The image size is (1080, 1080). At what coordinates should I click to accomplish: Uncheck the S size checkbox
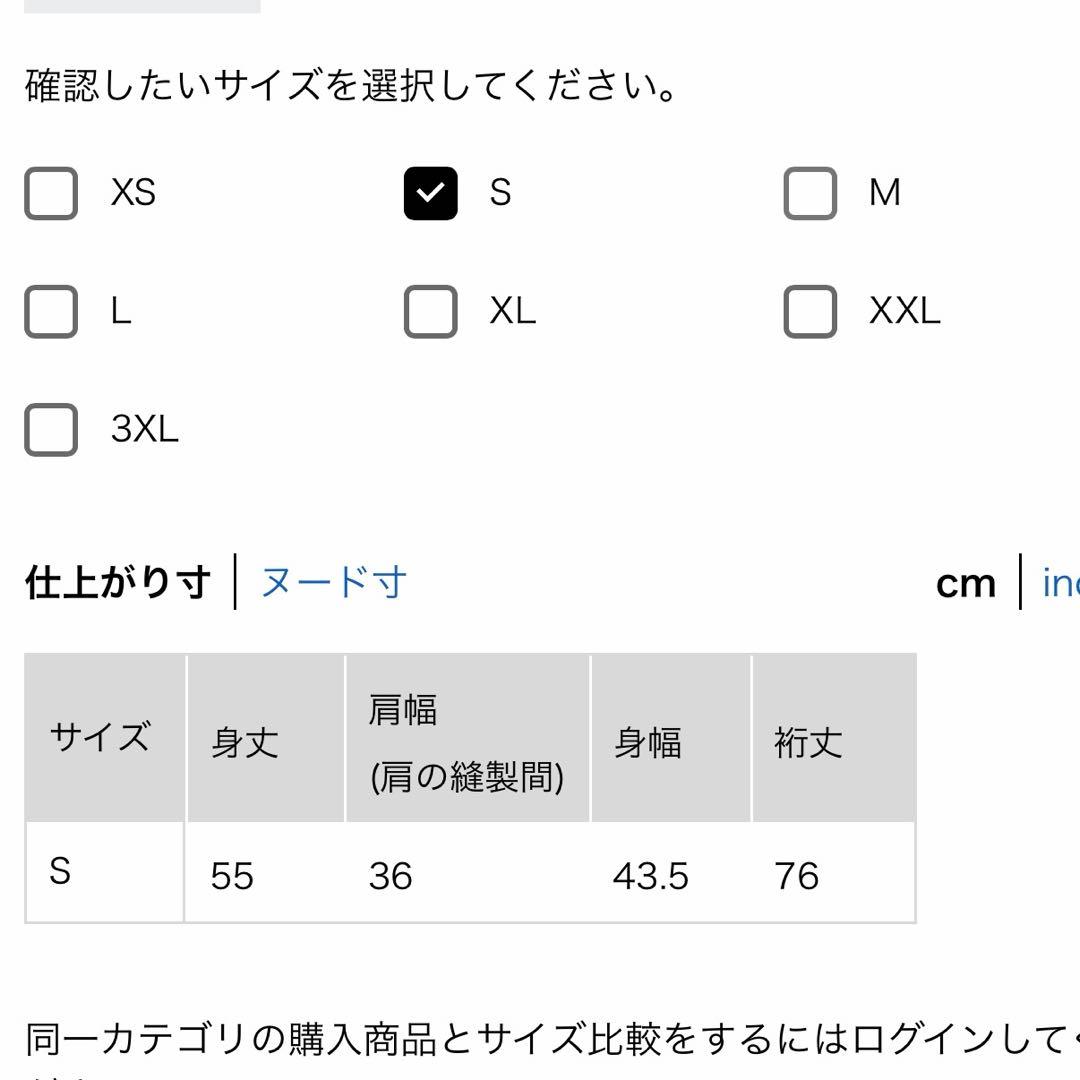[x=430, y=194]
